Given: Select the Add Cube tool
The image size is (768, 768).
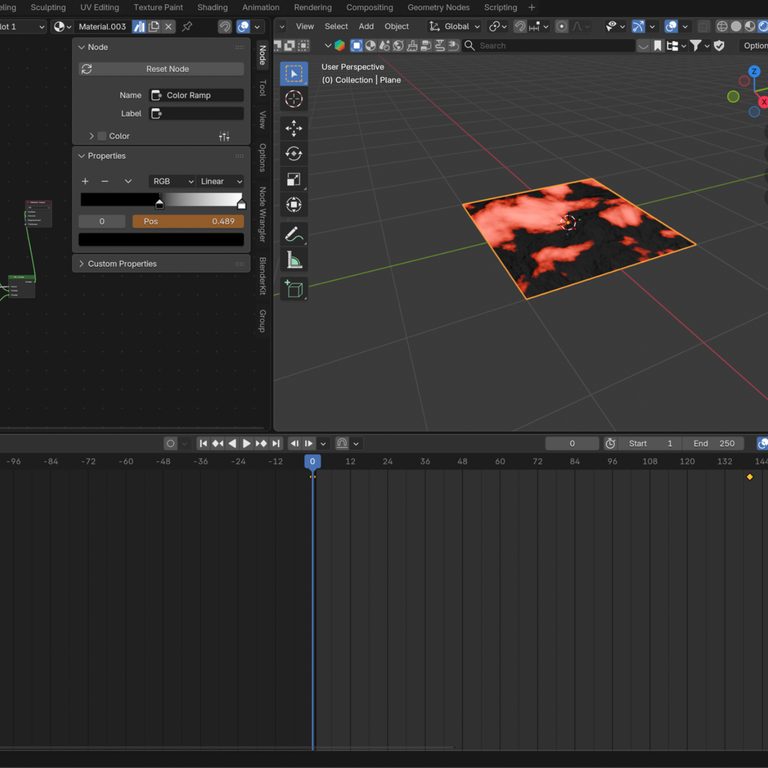Looking at the screenshot, I should coord(293,289).
